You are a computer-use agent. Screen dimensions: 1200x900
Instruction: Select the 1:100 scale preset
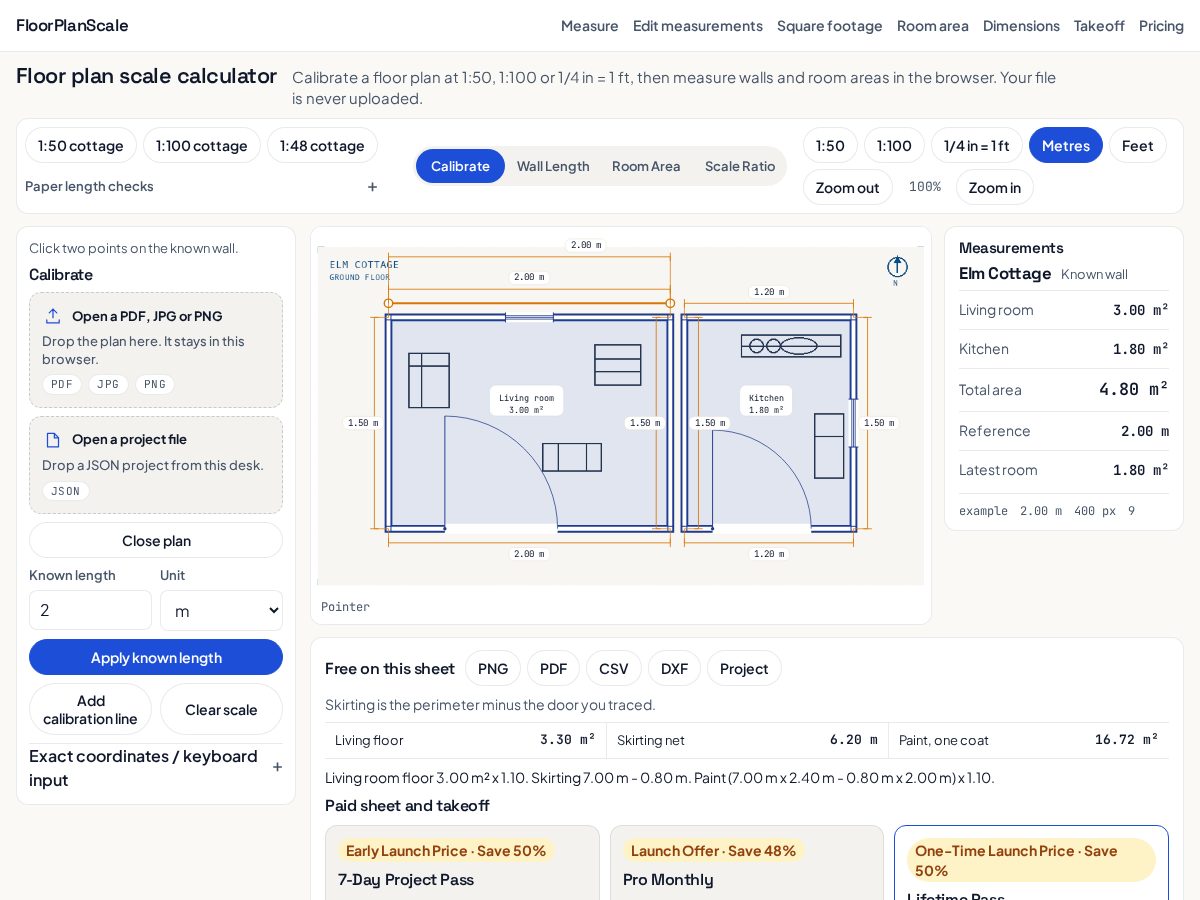click(x=894, y=145)
